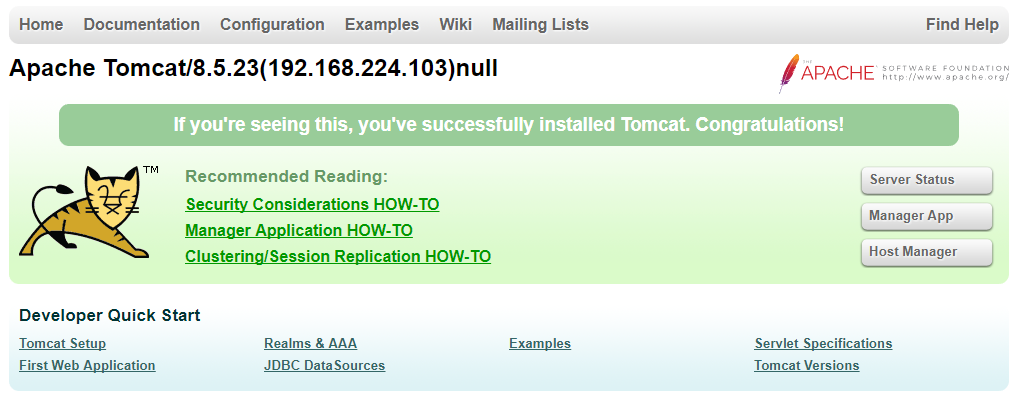Click the Apache Software Foundation logo
The width and height of the screenshot is (1020, 403).
(894, 73)
